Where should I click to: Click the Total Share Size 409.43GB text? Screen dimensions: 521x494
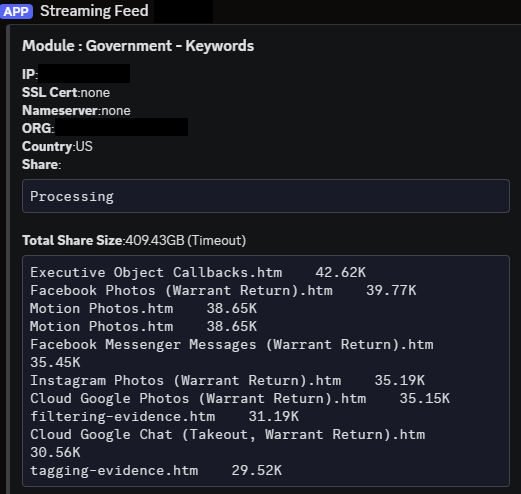click(x=134, y=240)
